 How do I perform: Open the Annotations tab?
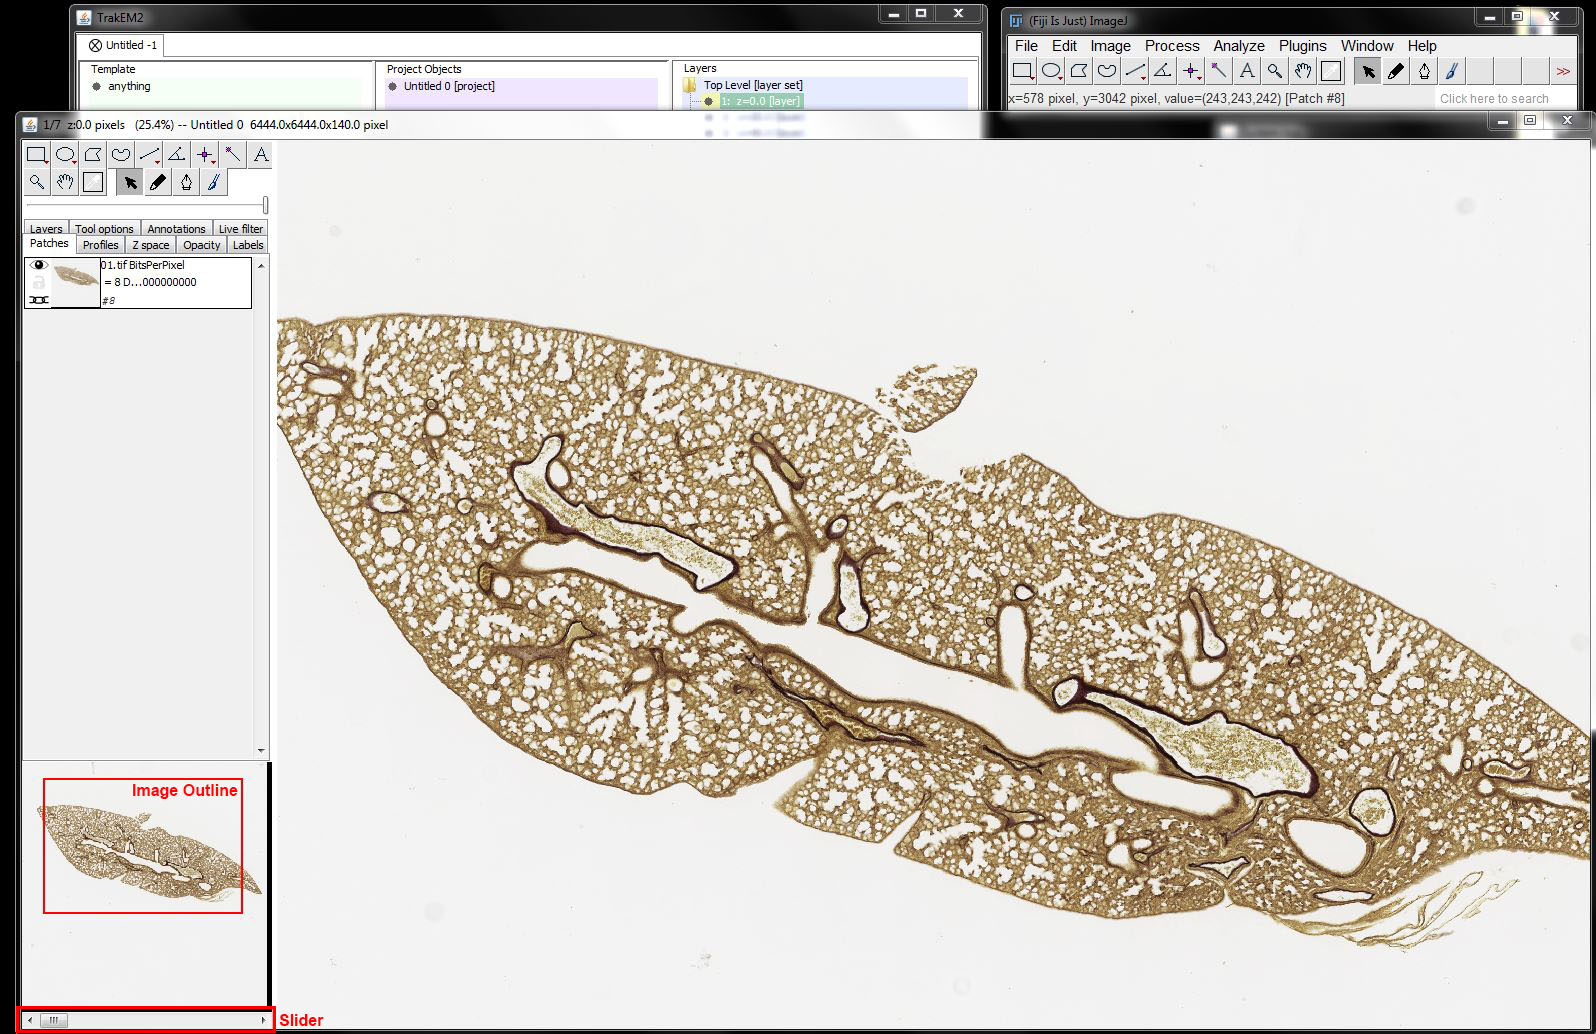pos(176,229)
